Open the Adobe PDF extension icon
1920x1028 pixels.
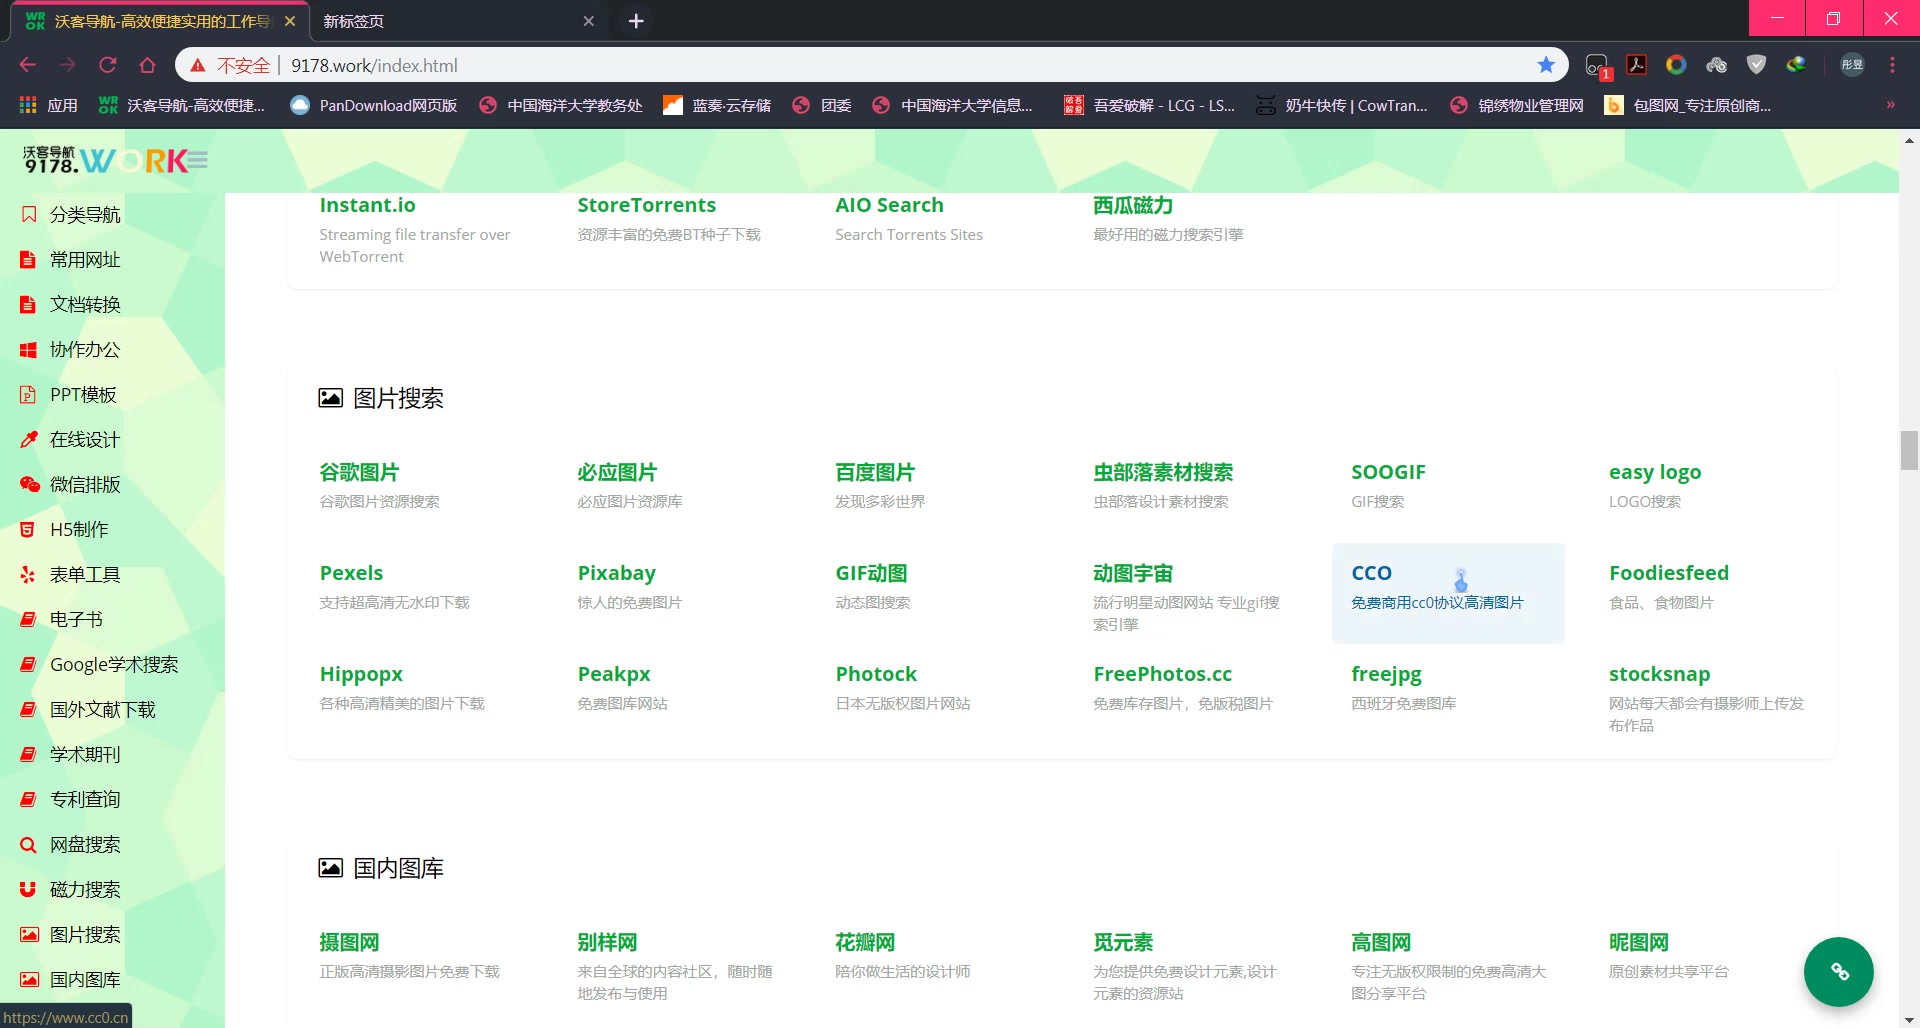point(1636,65)
